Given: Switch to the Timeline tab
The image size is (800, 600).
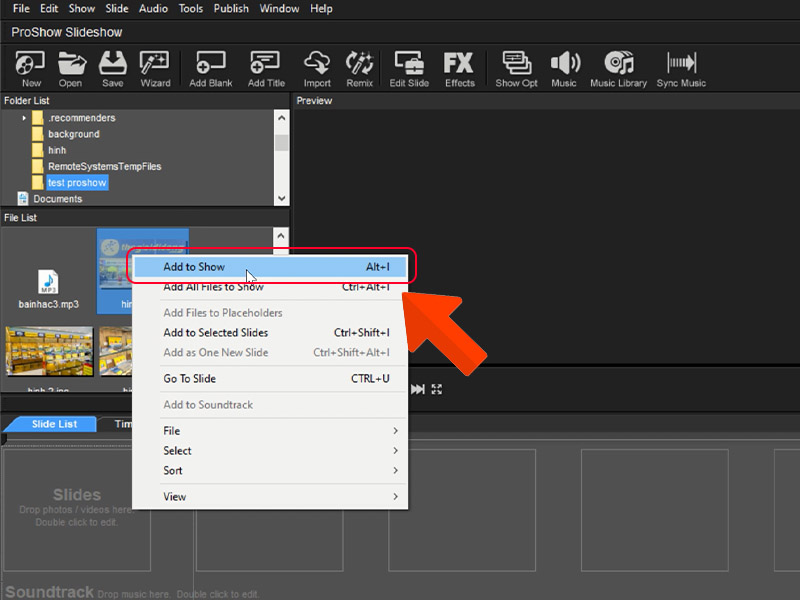Looking at the screenshot, I should point(125,423).
